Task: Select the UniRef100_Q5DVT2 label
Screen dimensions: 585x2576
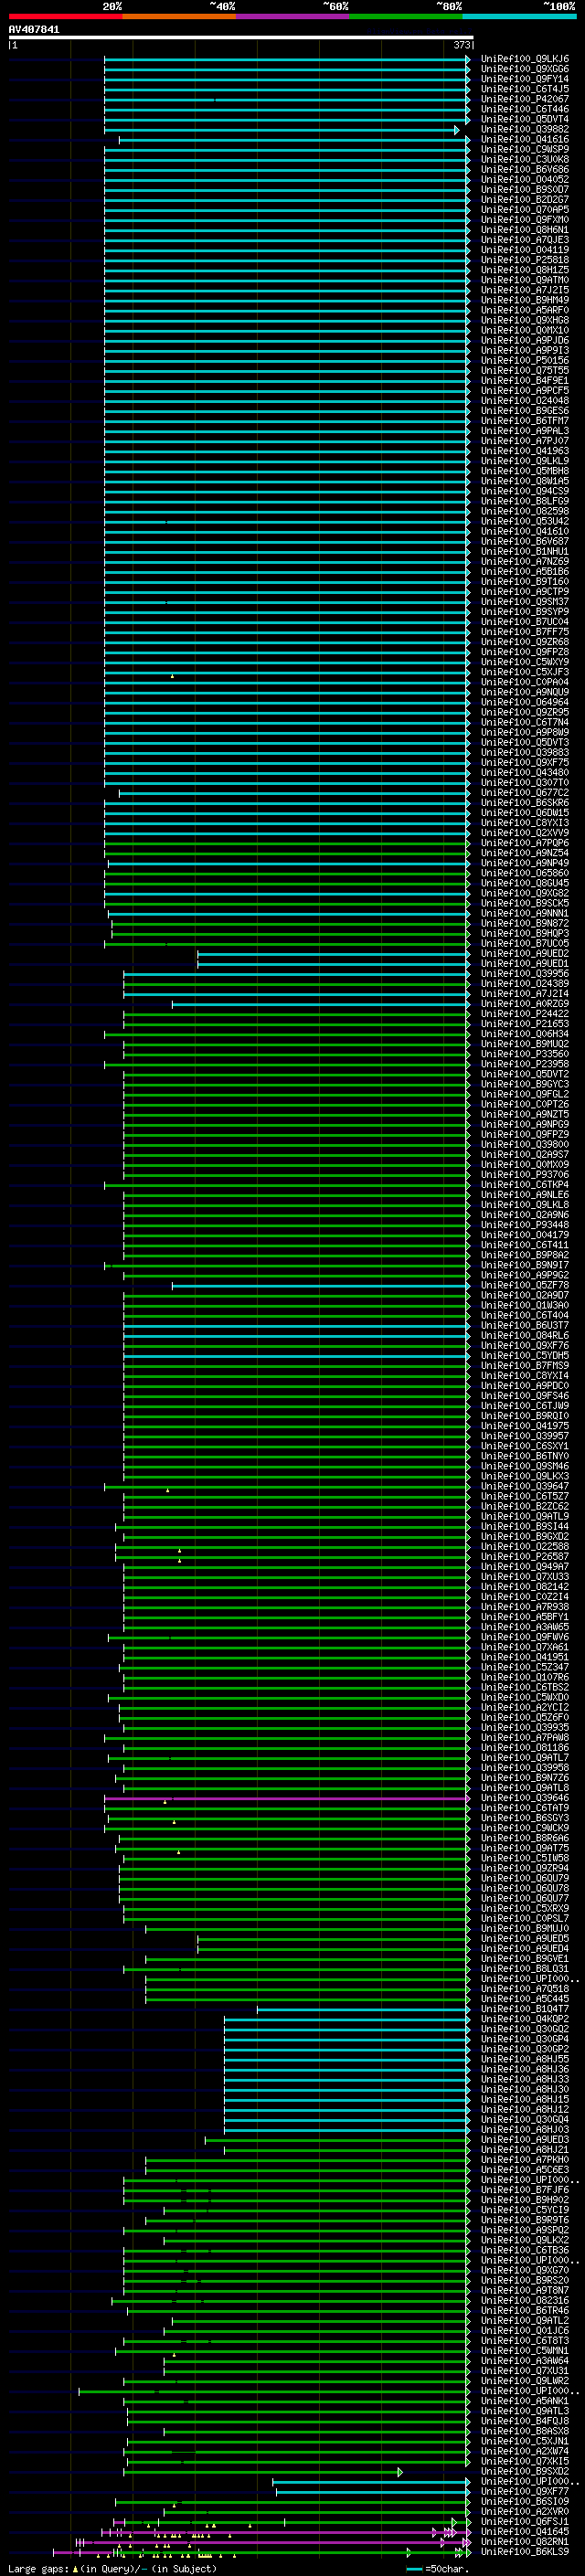Action: pos(525,1074)
